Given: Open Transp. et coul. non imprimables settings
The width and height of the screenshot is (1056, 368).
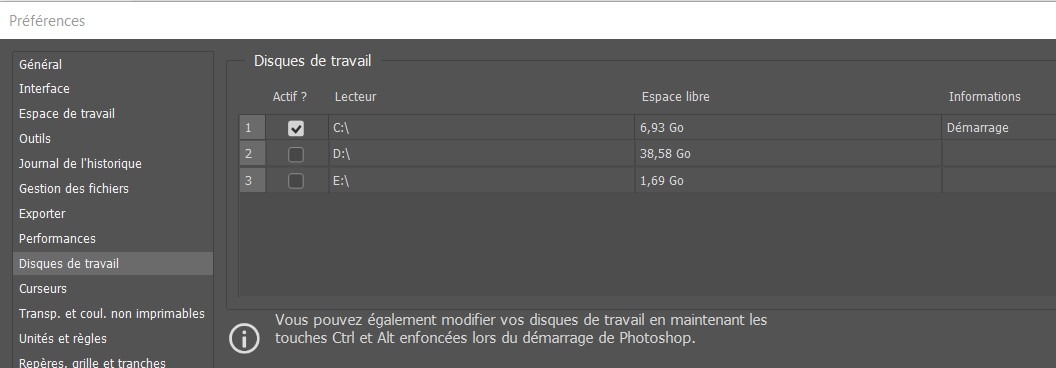Looking at the screenshot, I should click(112, 313).
